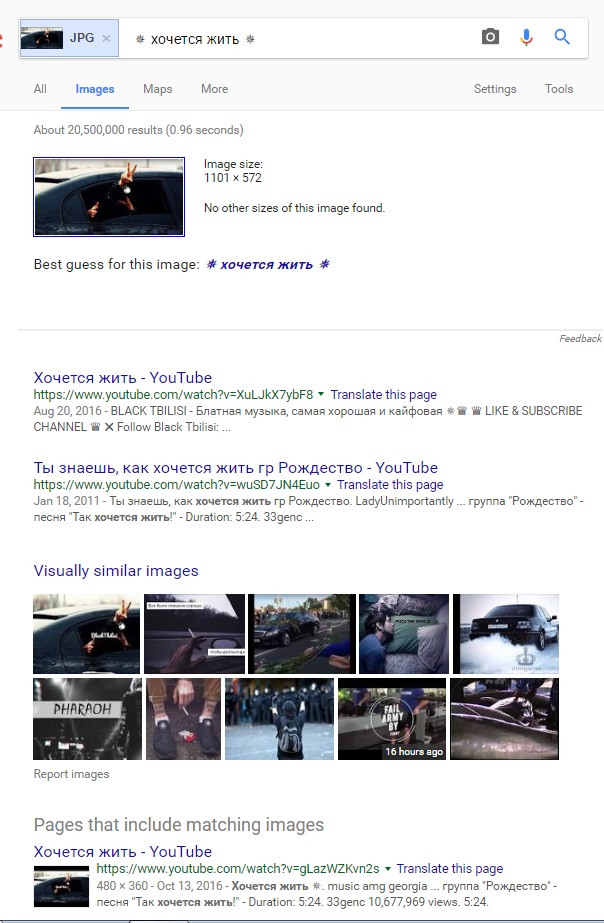The image size is (604, 923).
Task: Start voice search with the microphone icon
Action: click(x=526, y=37)
